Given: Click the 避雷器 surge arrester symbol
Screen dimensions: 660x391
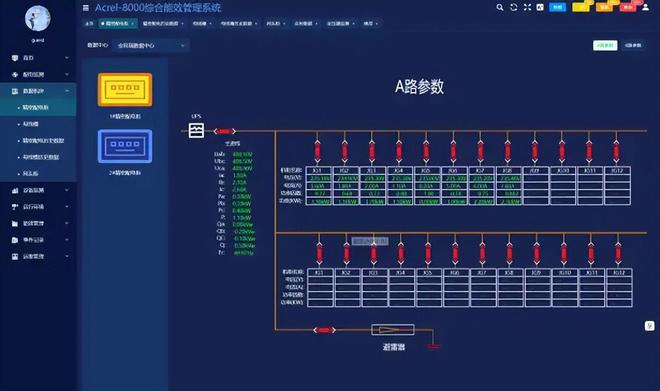Looking at the screenshot, I should point(393,330).
